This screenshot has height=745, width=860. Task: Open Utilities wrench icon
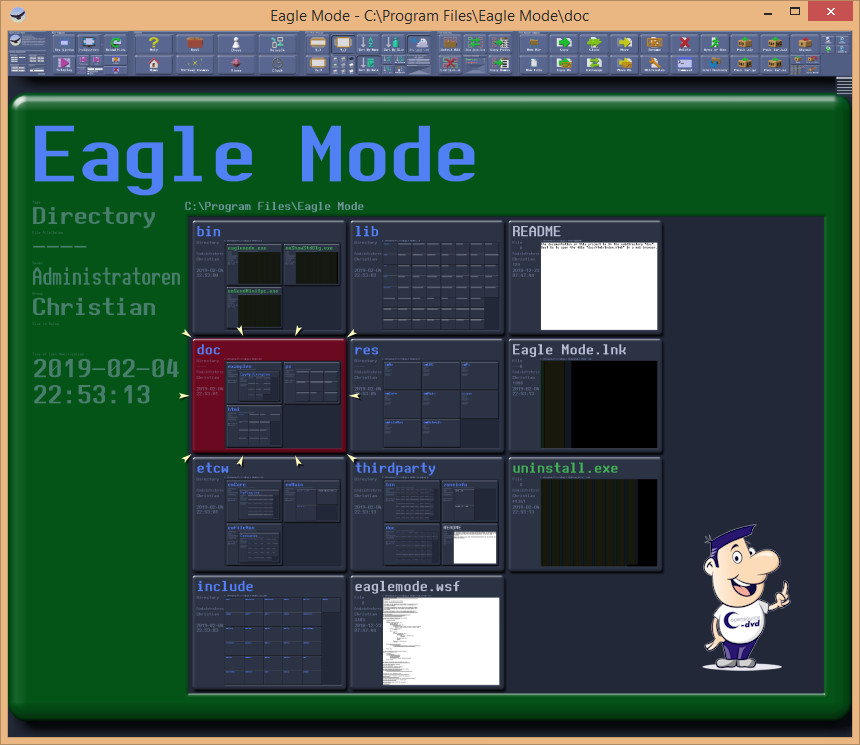(x=655, y=65)
